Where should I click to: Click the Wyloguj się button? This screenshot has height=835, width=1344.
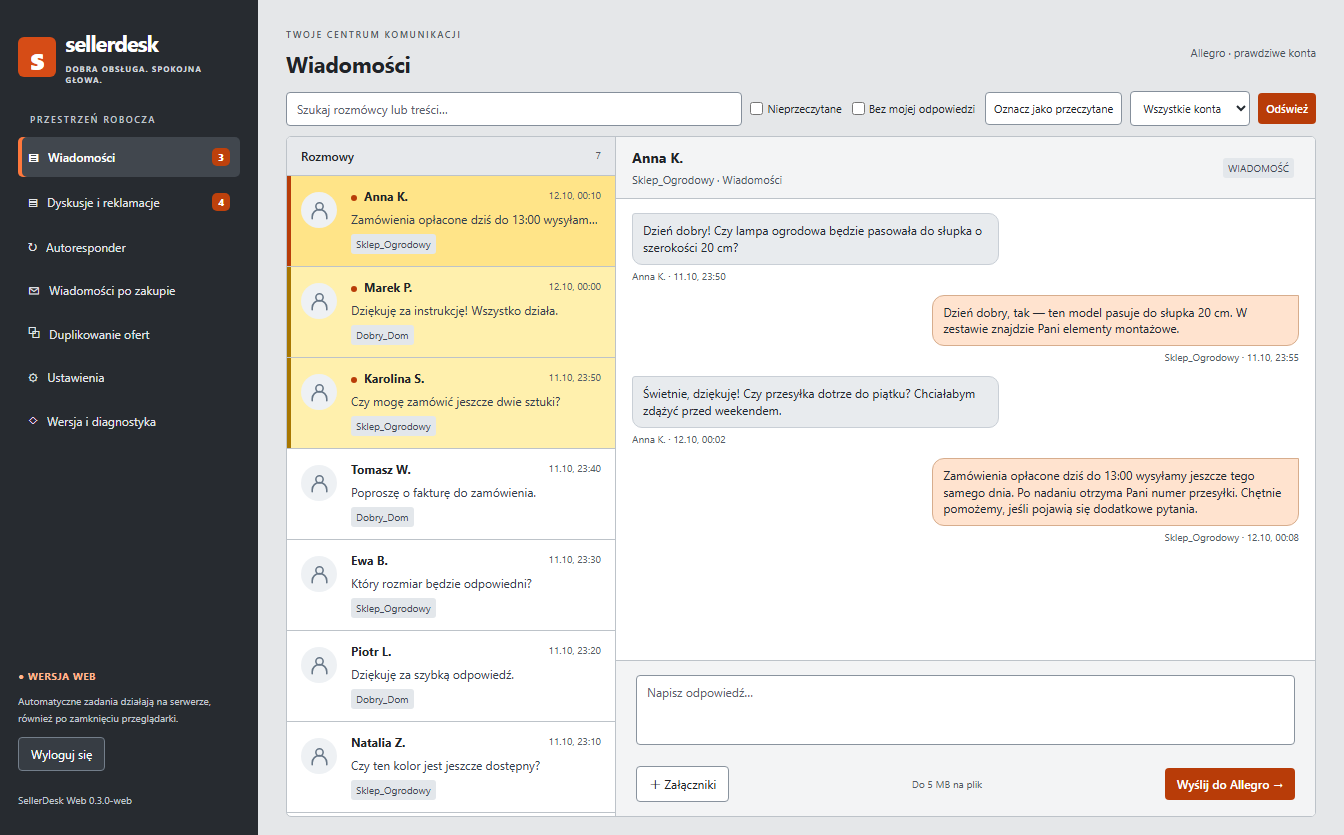(61, 755)
